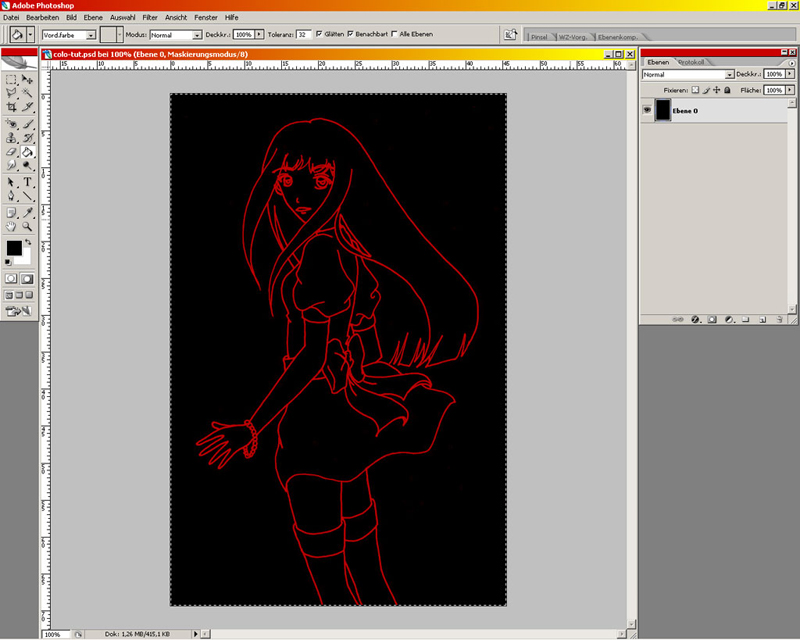Select the Type tool

click(x=28, y=182)
